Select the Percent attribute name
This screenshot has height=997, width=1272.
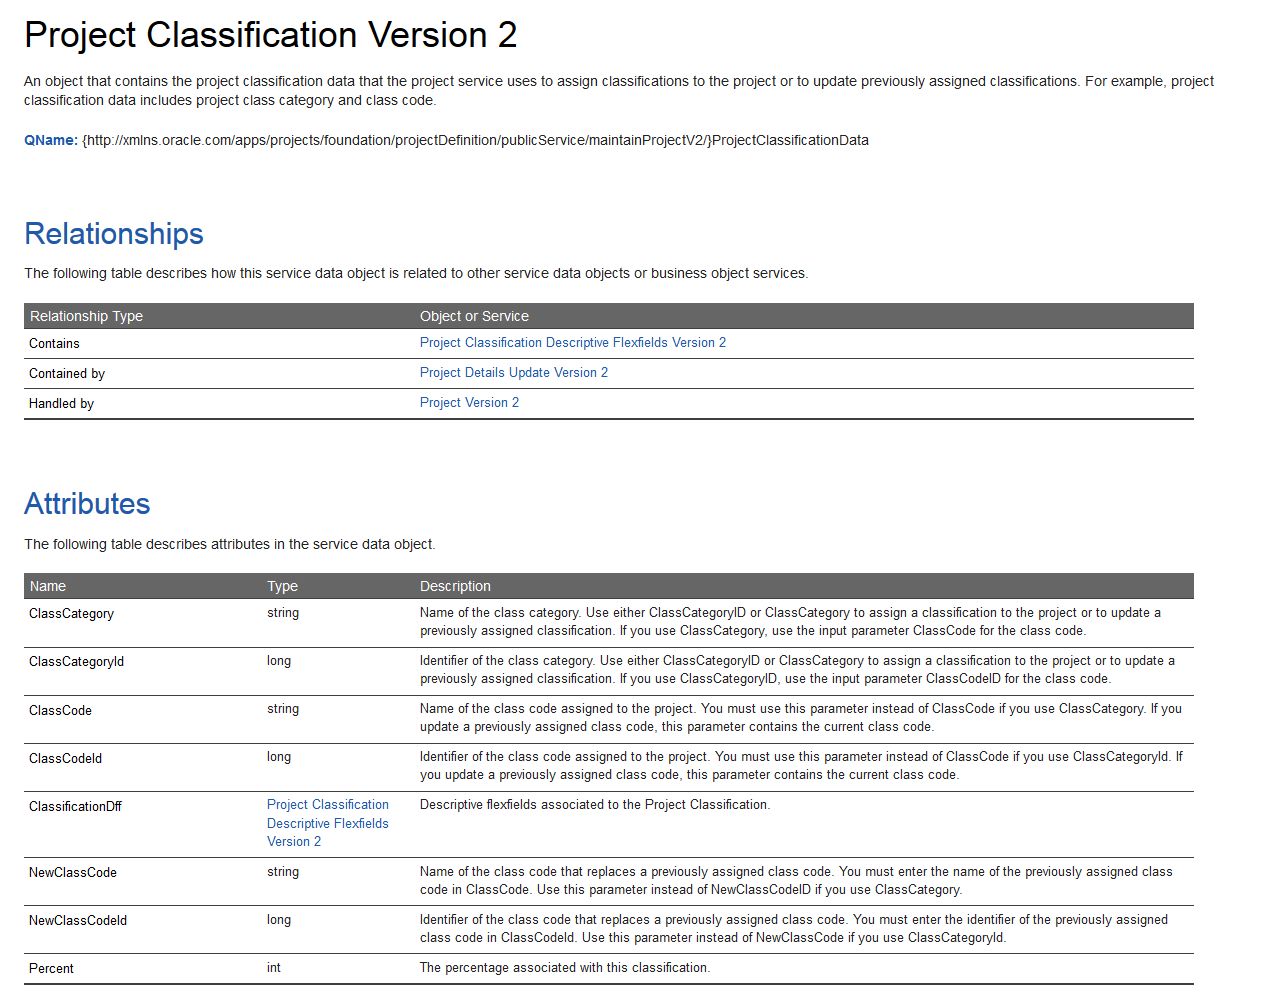point(51,969)
